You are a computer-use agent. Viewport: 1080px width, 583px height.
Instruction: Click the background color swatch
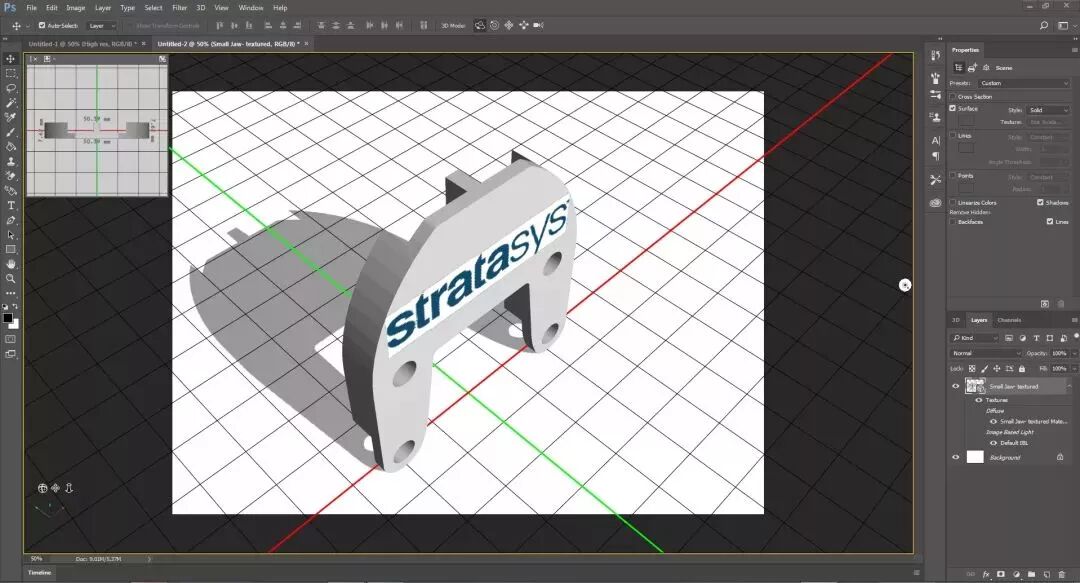pyautogui.click(x=15, y=324)
